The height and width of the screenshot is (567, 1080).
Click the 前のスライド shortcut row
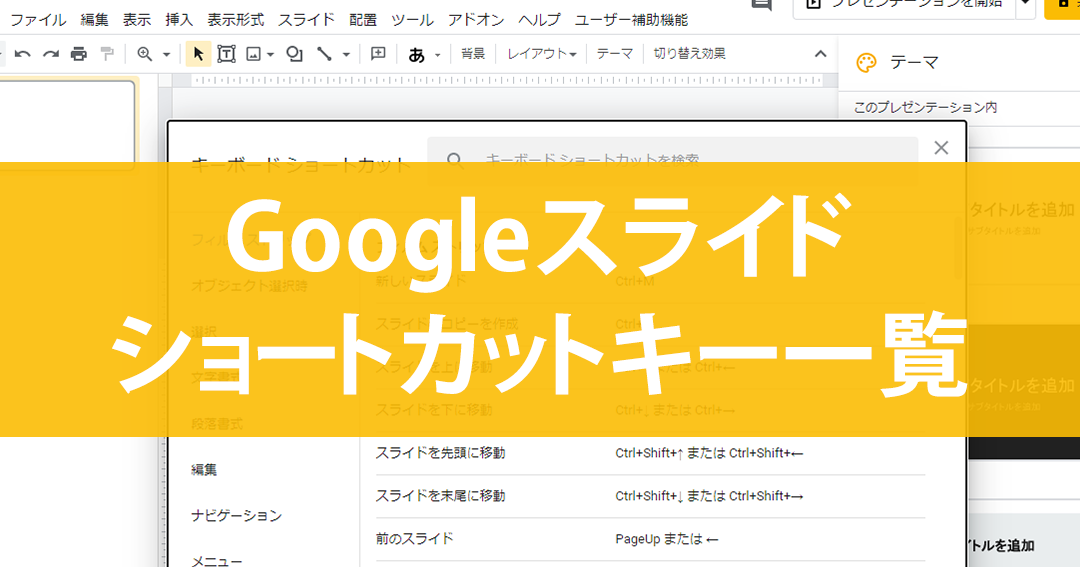pos(650,539)
